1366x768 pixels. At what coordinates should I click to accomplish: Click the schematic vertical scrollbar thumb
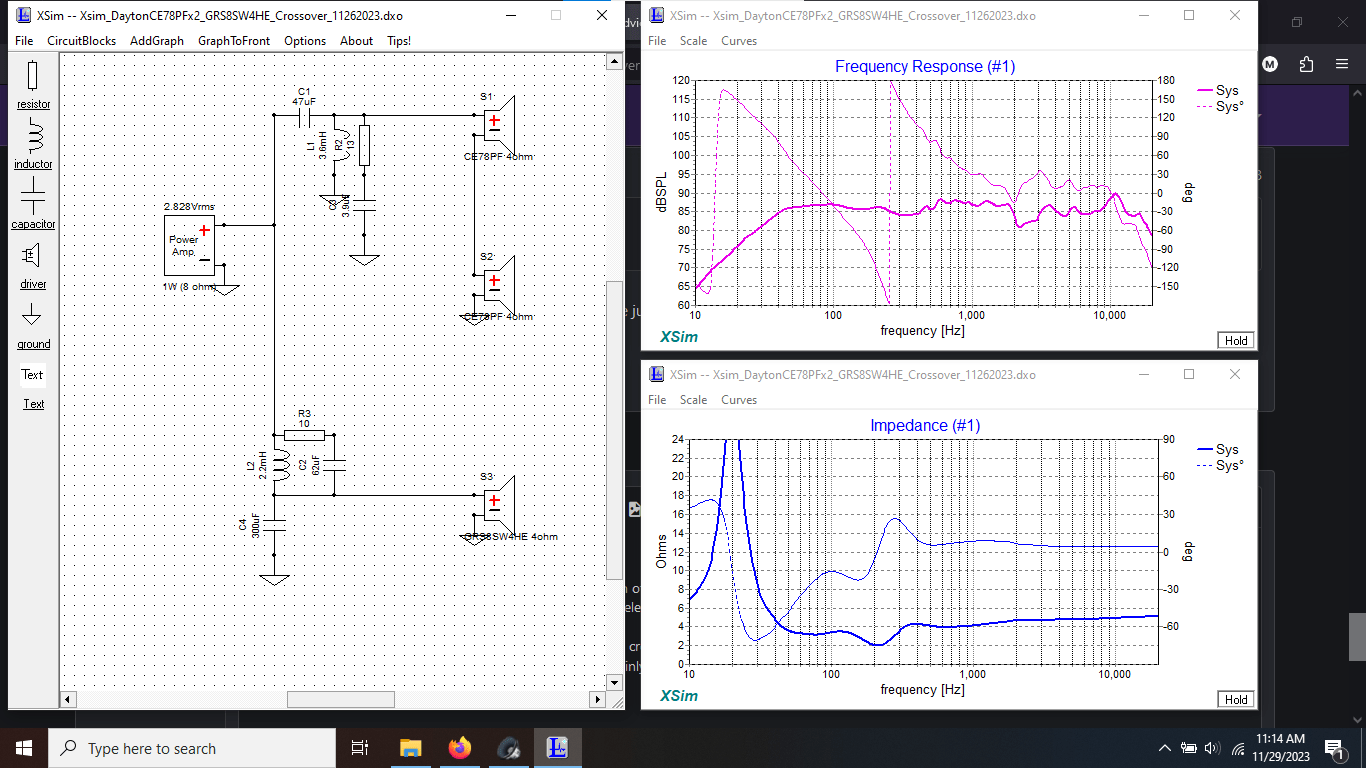click(614, 430)
